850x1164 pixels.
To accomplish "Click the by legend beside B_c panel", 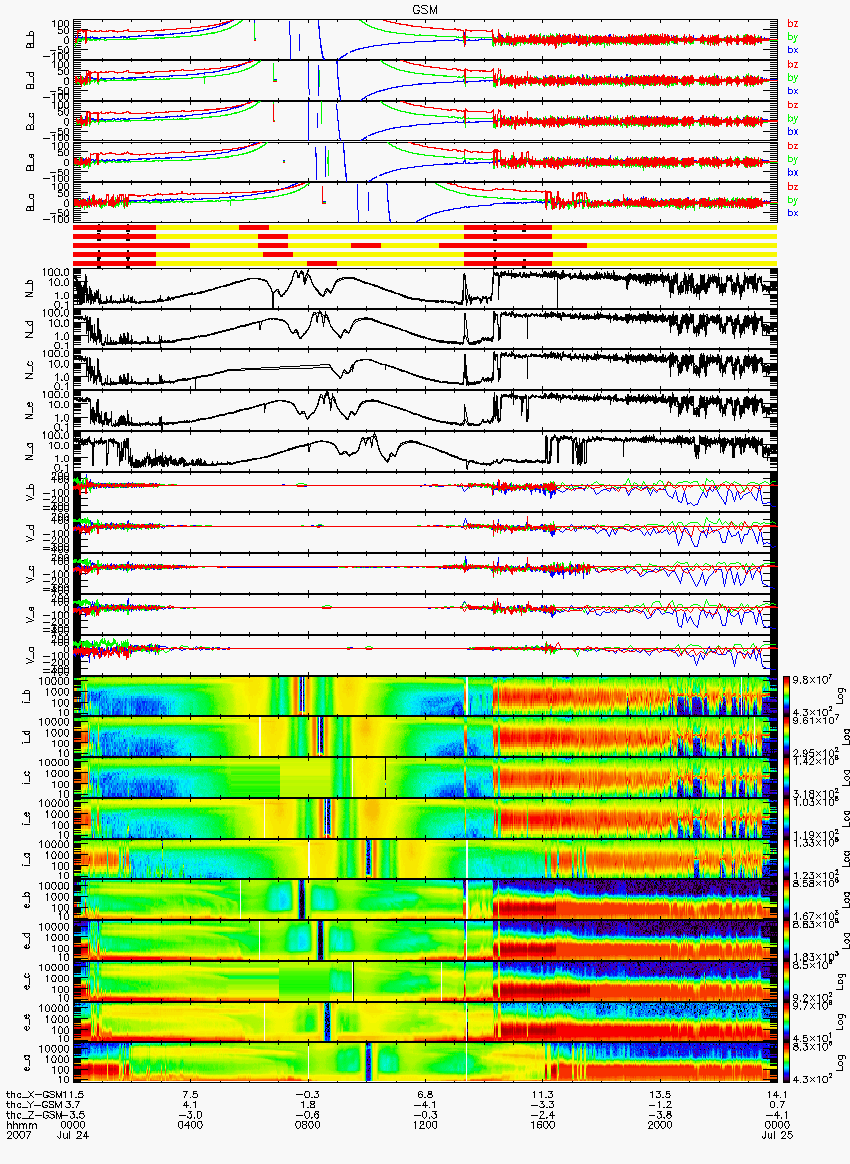I will pyautogui.click(x=793, y=118).
